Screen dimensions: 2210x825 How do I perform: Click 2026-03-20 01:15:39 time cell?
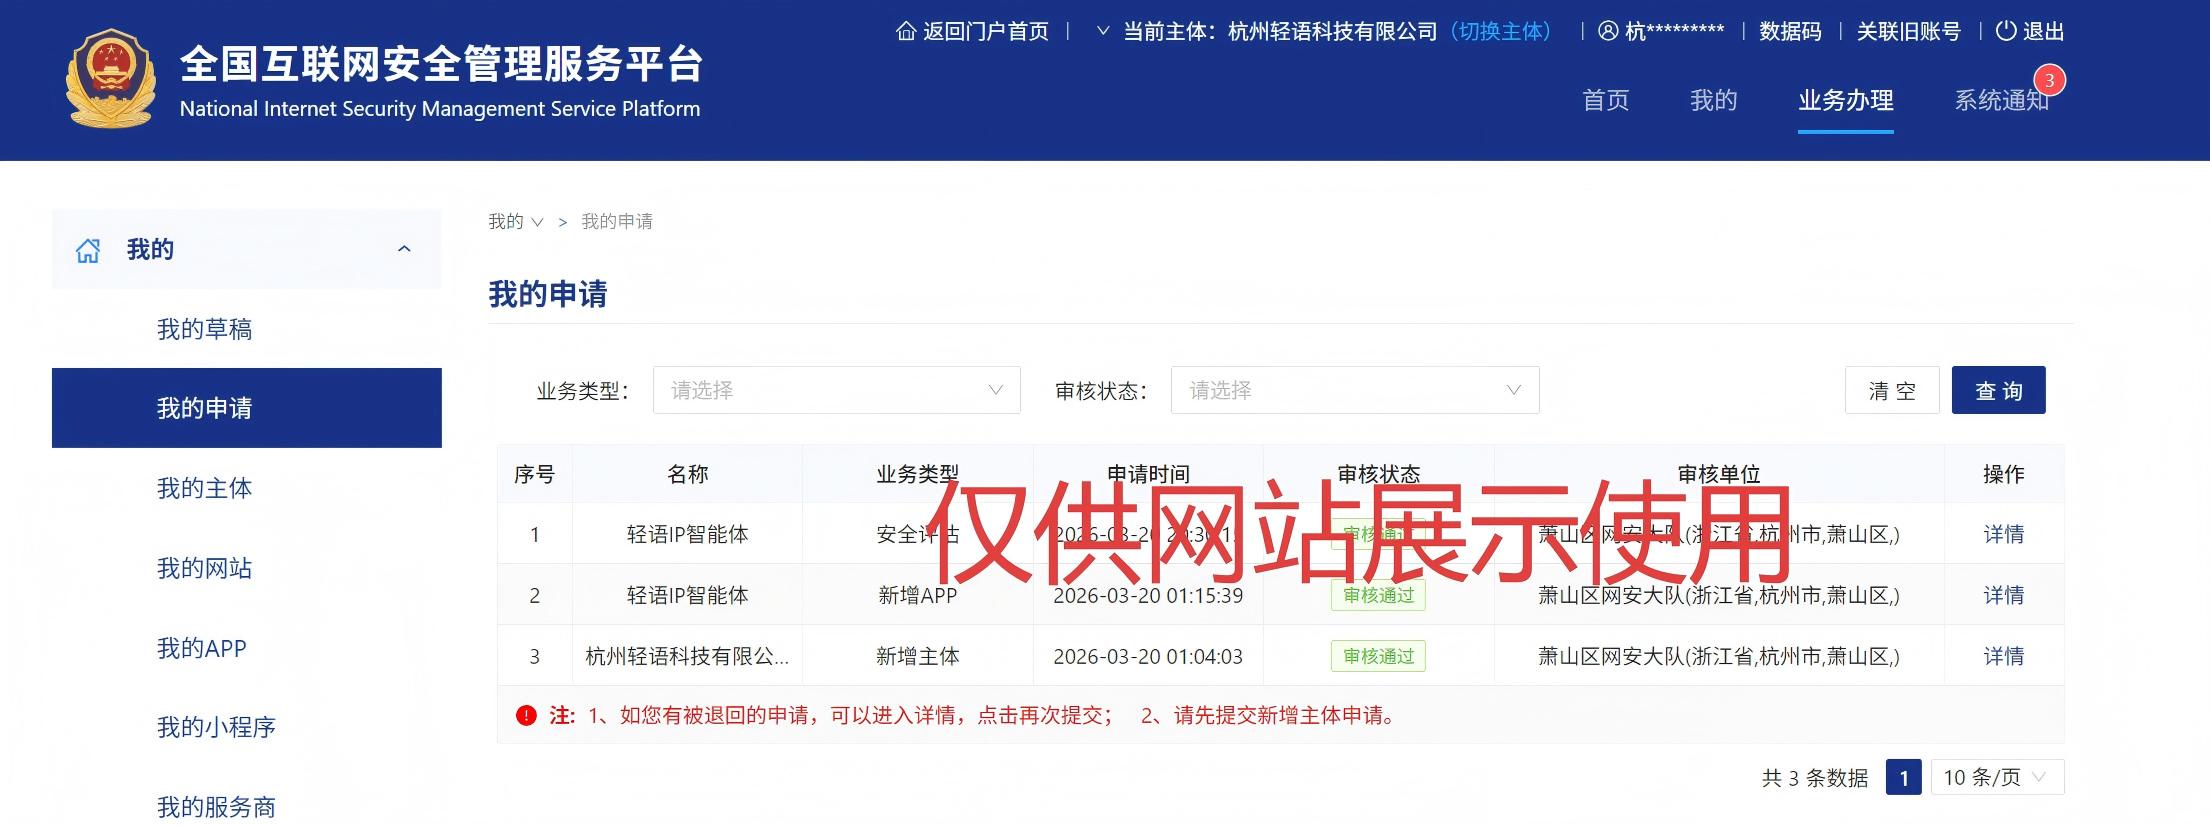tap(1148, 595)
